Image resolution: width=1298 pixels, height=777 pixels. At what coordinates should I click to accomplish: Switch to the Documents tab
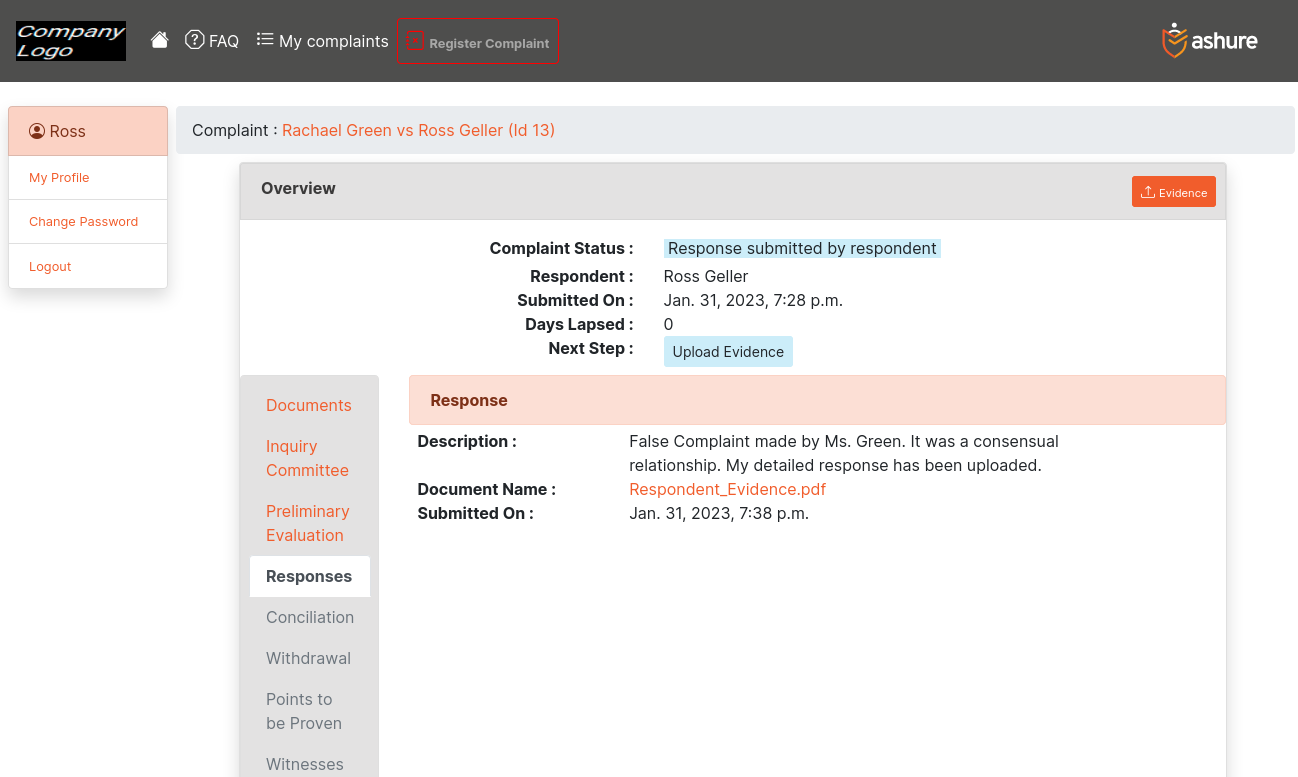click(x=309, y=405)
